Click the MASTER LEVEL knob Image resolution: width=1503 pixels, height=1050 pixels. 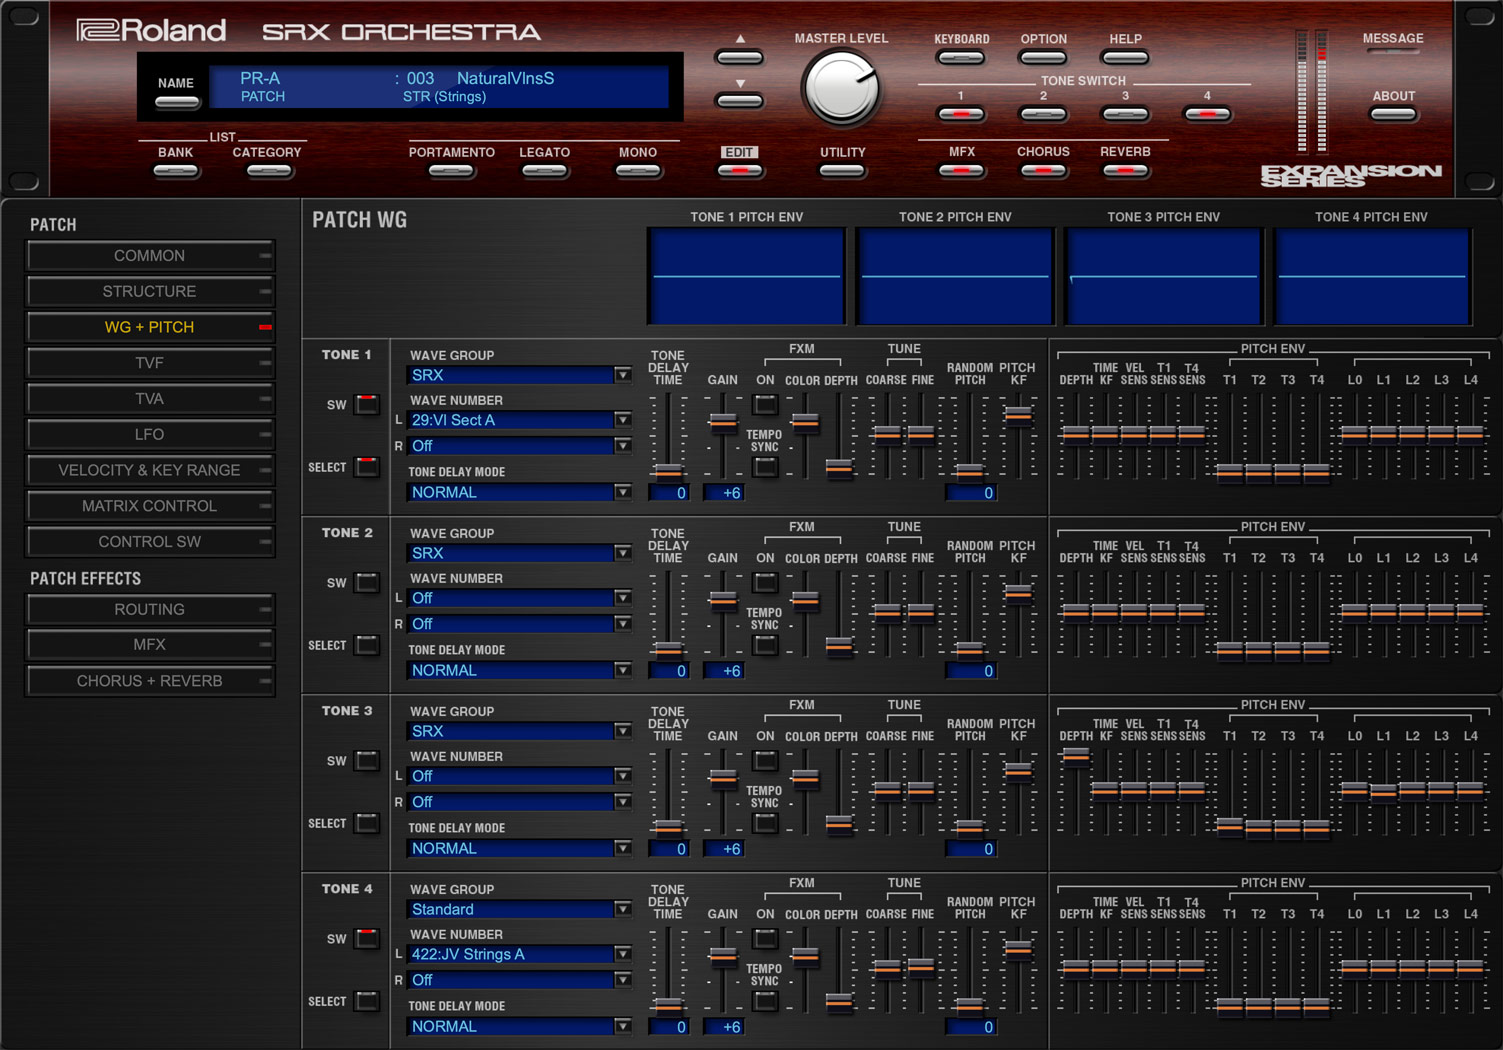click(x=841, y=89)
